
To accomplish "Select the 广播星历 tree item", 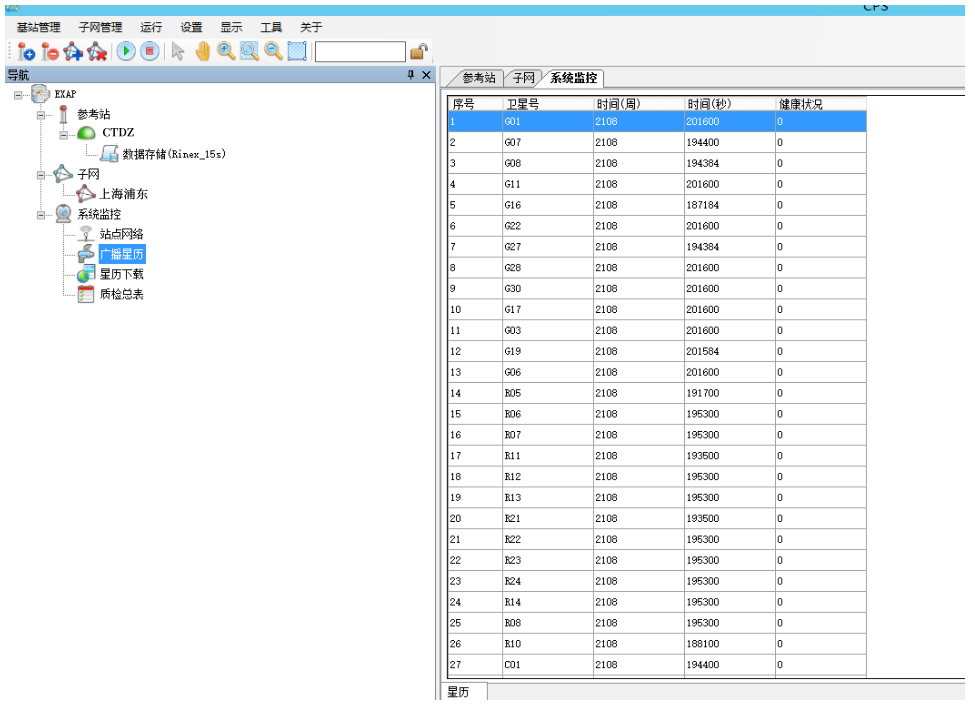I will (x=122, y=254).
